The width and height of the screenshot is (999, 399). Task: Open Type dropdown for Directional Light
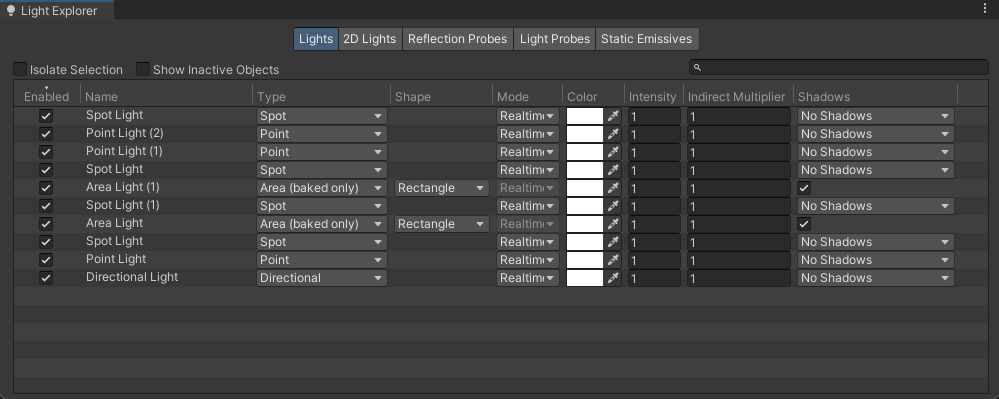pos(322,278)
